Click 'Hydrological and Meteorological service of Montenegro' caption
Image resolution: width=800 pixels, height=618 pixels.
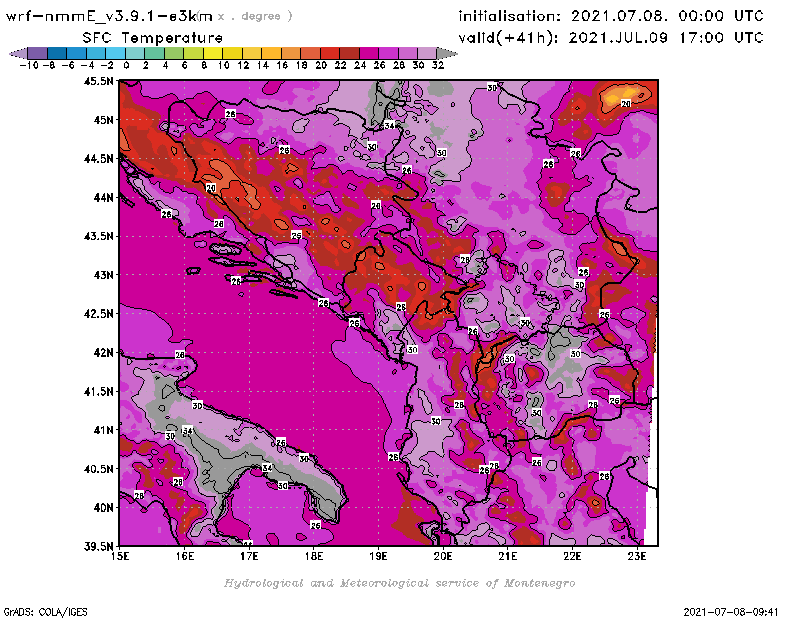(x=399, y=583)
